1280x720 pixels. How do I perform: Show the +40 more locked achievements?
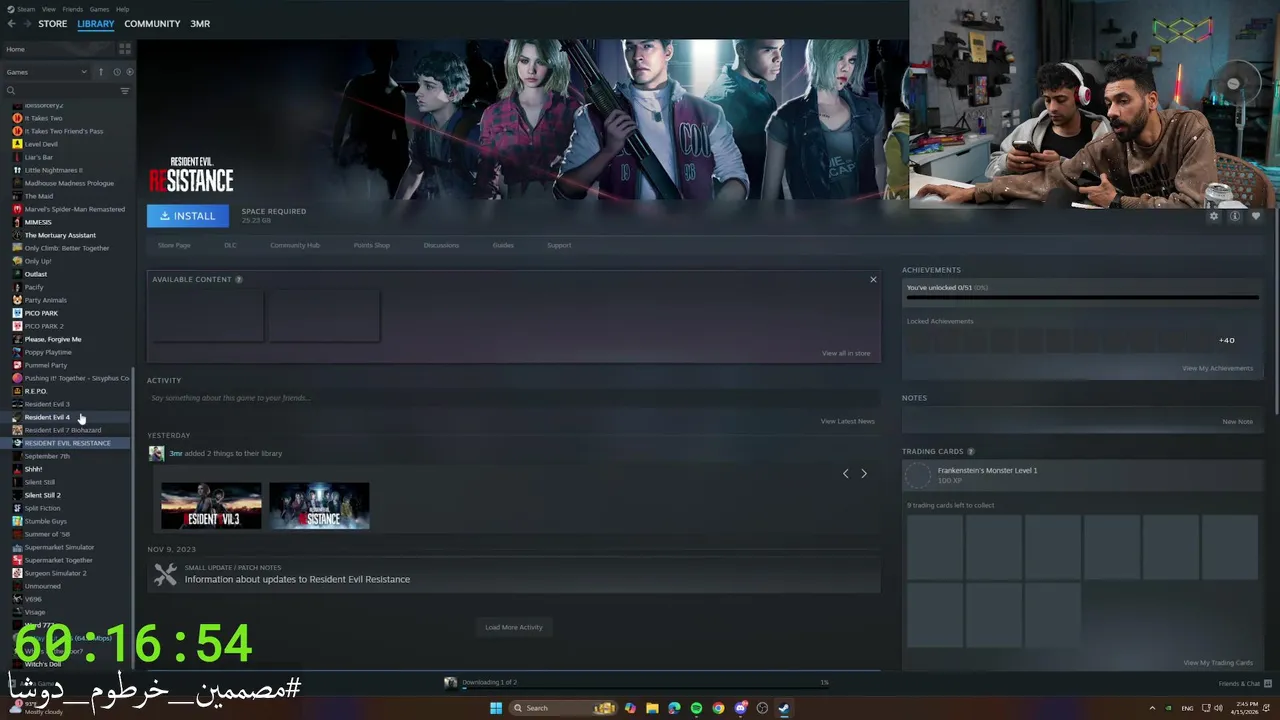coord(1226,340)
